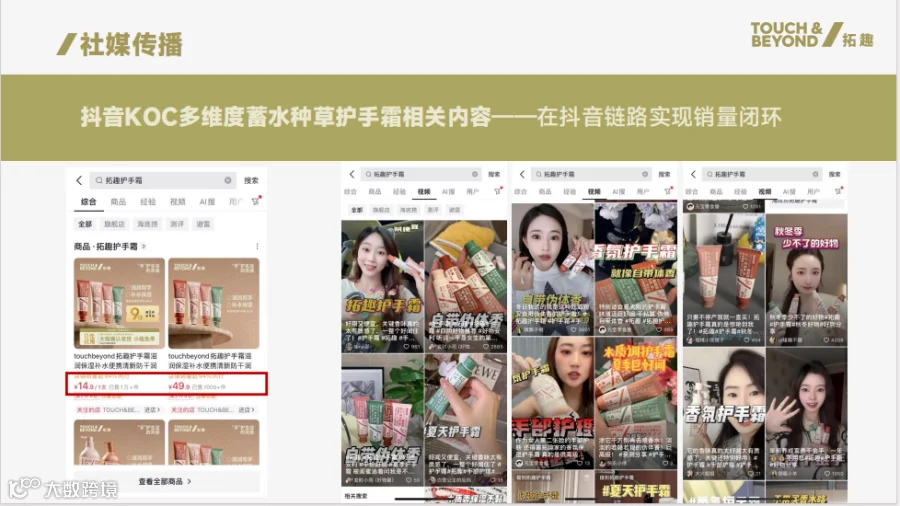Click the ¥14.9 price text
The height and width of the screenshot is (506, 900).
[84, 386]
